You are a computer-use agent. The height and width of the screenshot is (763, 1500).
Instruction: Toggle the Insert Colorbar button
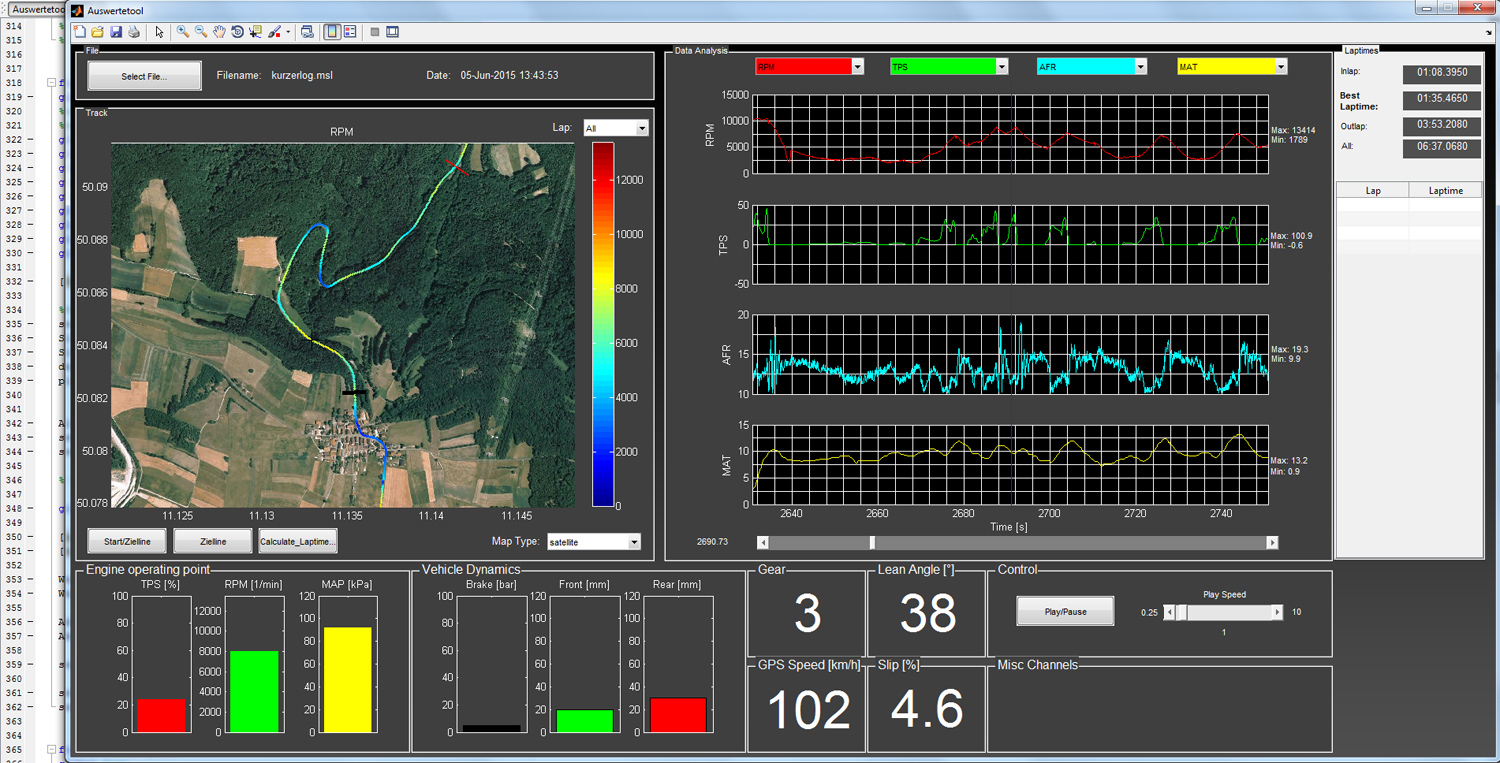(x=332, y=32)
